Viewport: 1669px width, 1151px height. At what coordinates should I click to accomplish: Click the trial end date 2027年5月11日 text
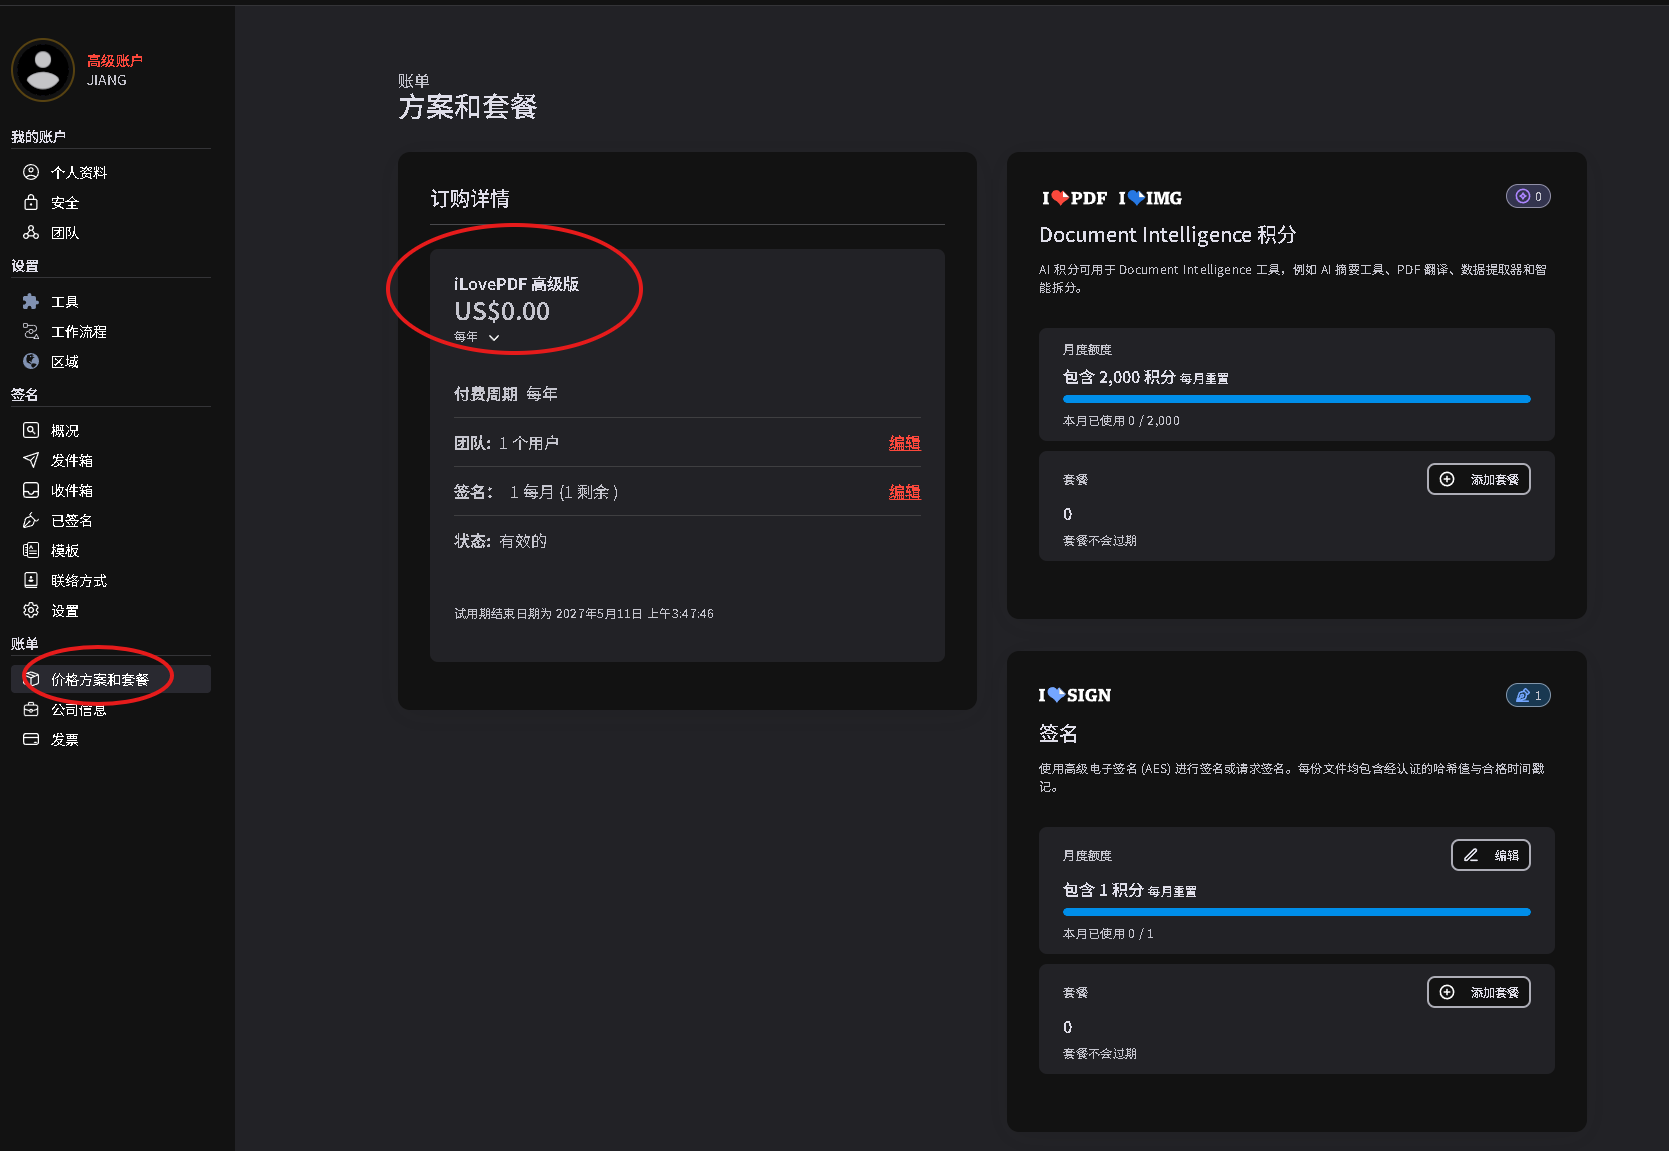[x=584, y=614]
